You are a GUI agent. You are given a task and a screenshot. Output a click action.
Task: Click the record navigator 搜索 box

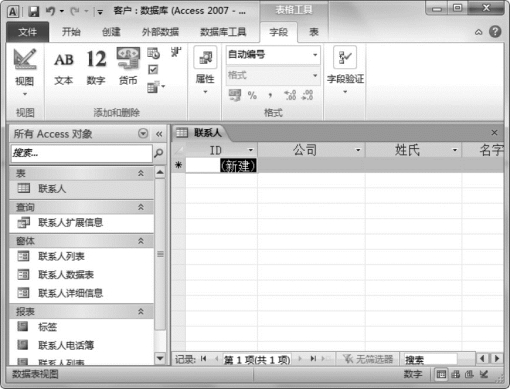(430, 359)
